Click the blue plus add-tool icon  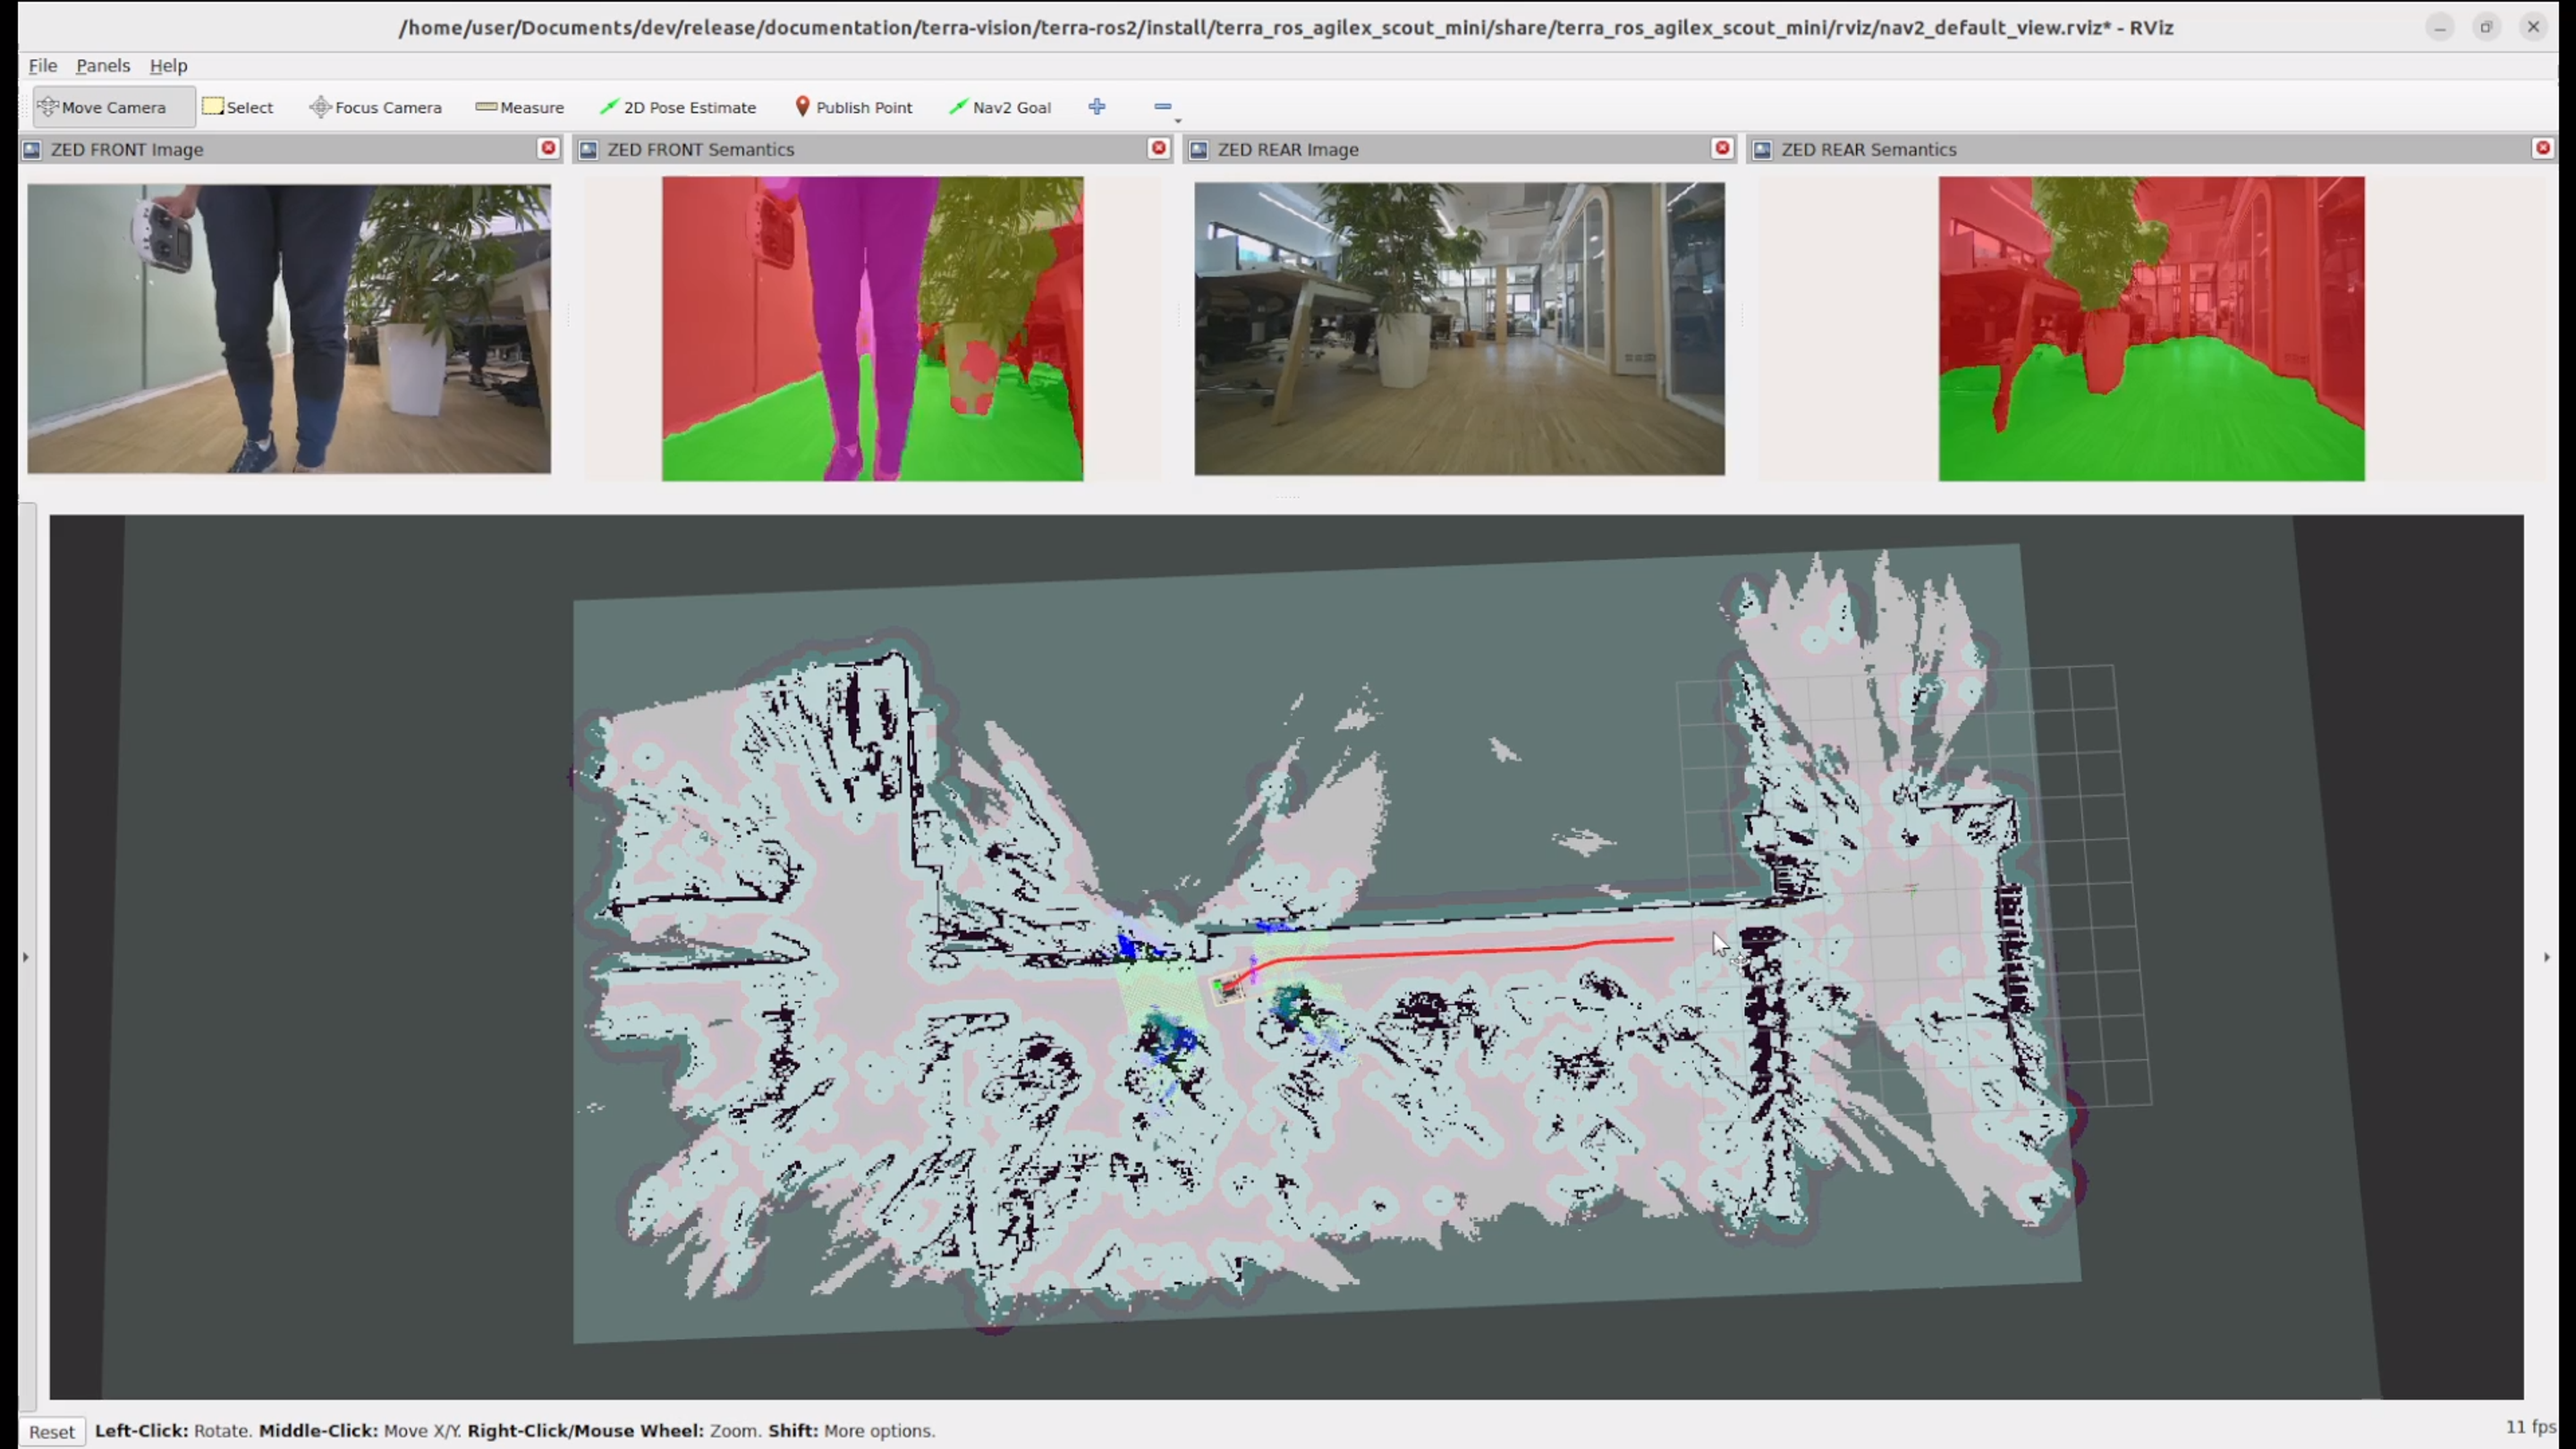point(1097,106)
